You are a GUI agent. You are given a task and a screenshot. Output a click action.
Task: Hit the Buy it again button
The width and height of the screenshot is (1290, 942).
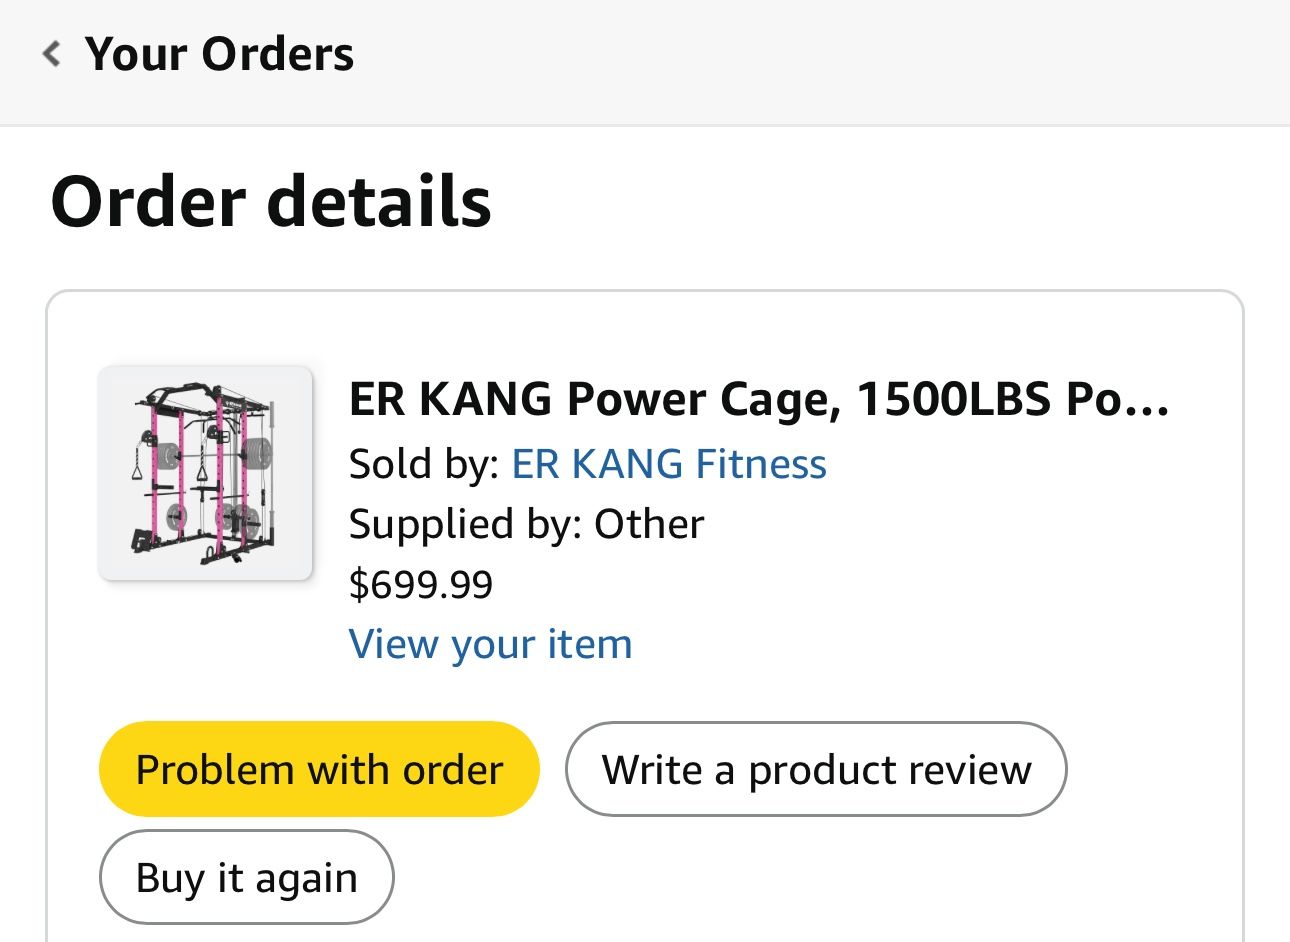[246, 878]
